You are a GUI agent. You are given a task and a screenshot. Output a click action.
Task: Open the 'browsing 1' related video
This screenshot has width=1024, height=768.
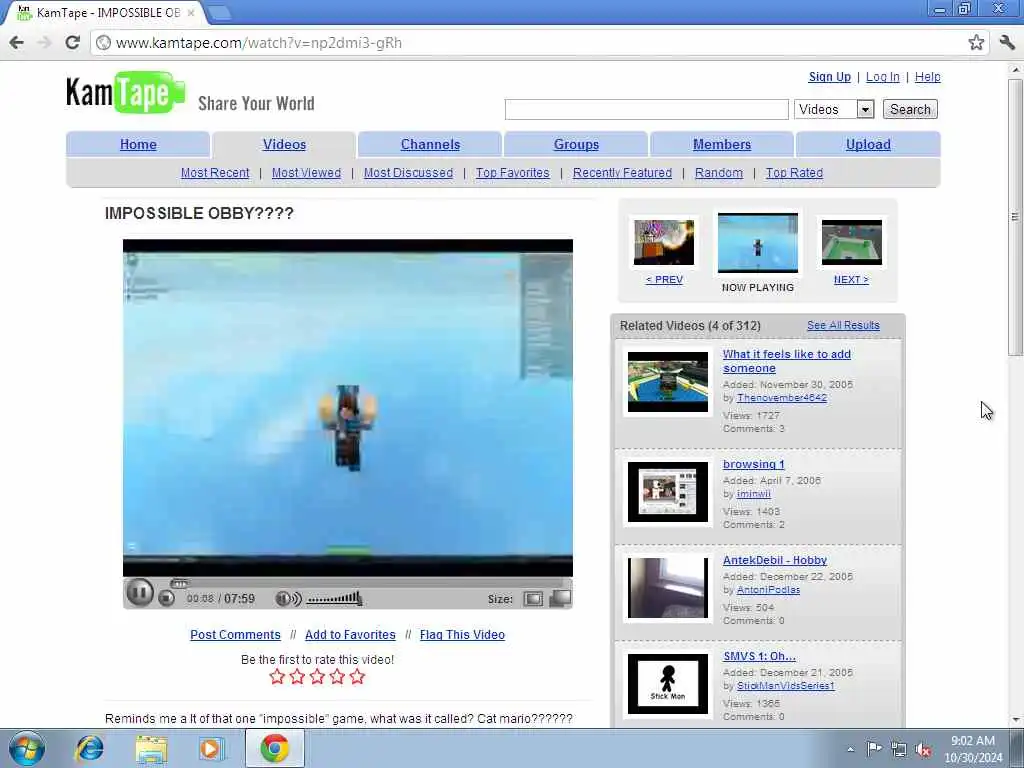754,464
